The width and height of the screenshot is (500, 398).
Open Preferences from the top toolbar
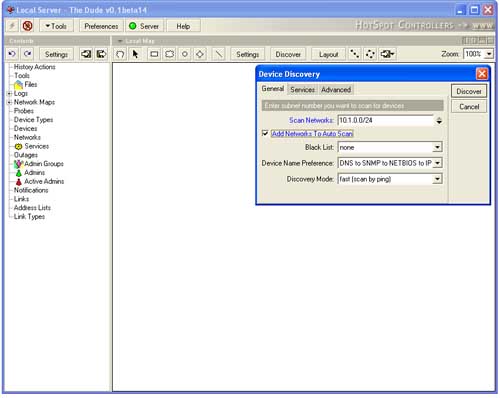point(101,26)
